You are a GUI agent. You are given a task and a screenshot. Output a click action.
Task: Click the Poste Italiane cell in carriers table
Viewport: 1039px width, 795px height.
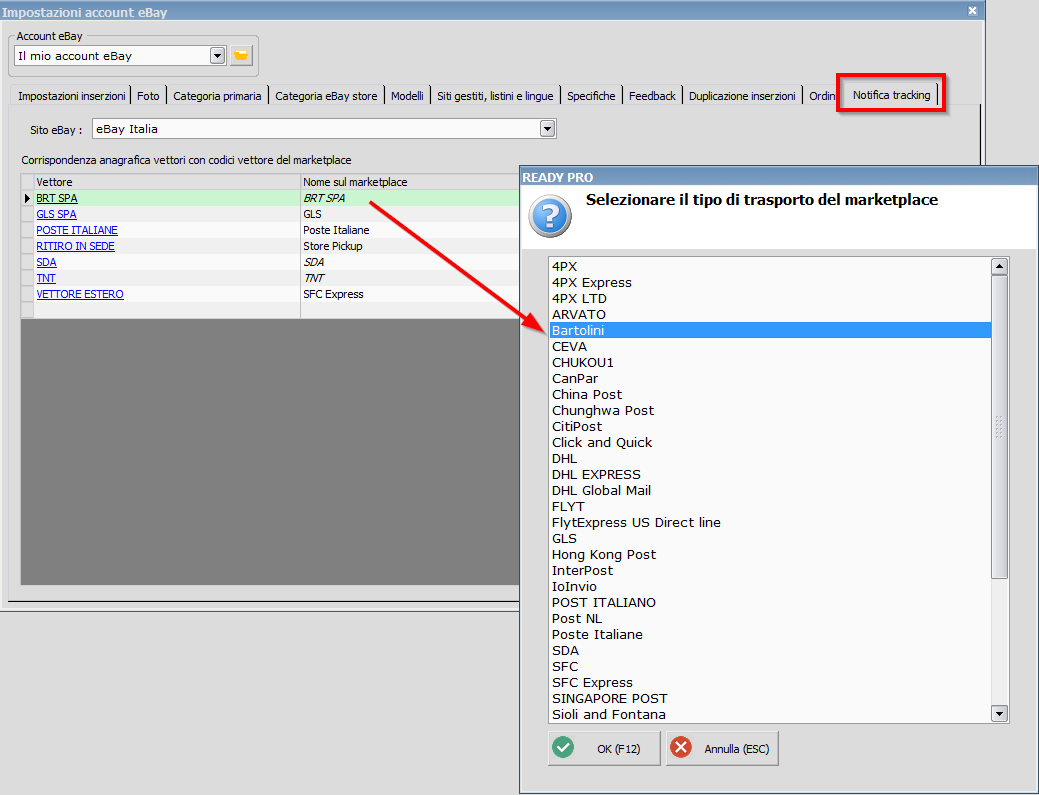410,230
